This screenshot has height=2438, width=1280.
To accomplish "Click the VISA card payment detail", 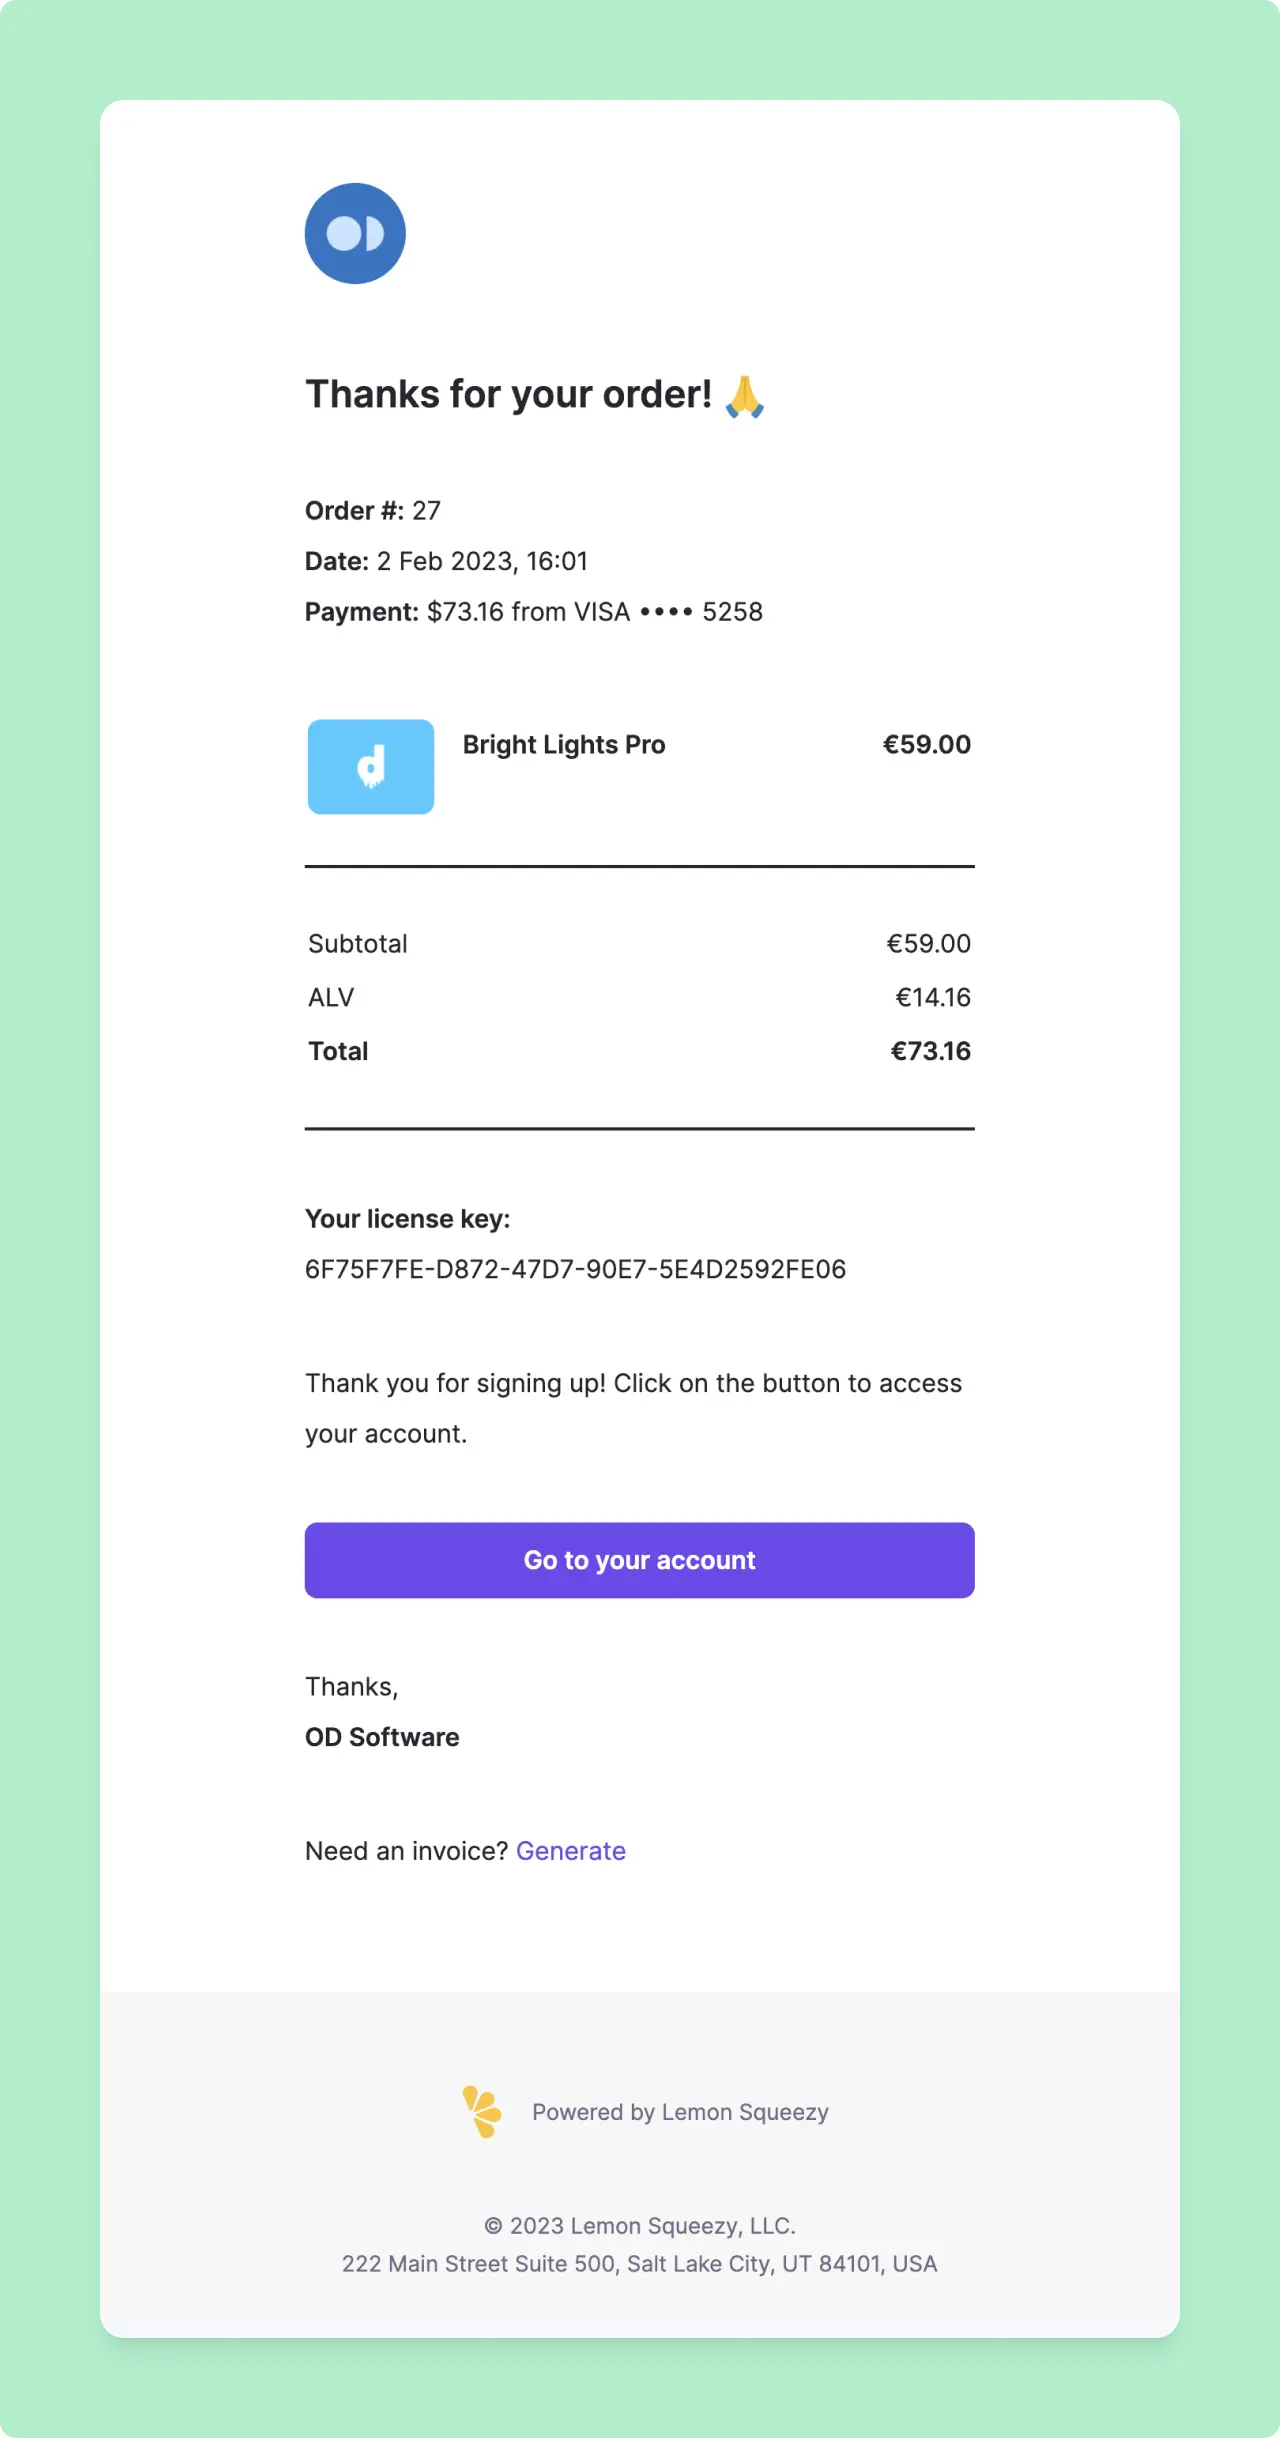I will coord(533,611).
